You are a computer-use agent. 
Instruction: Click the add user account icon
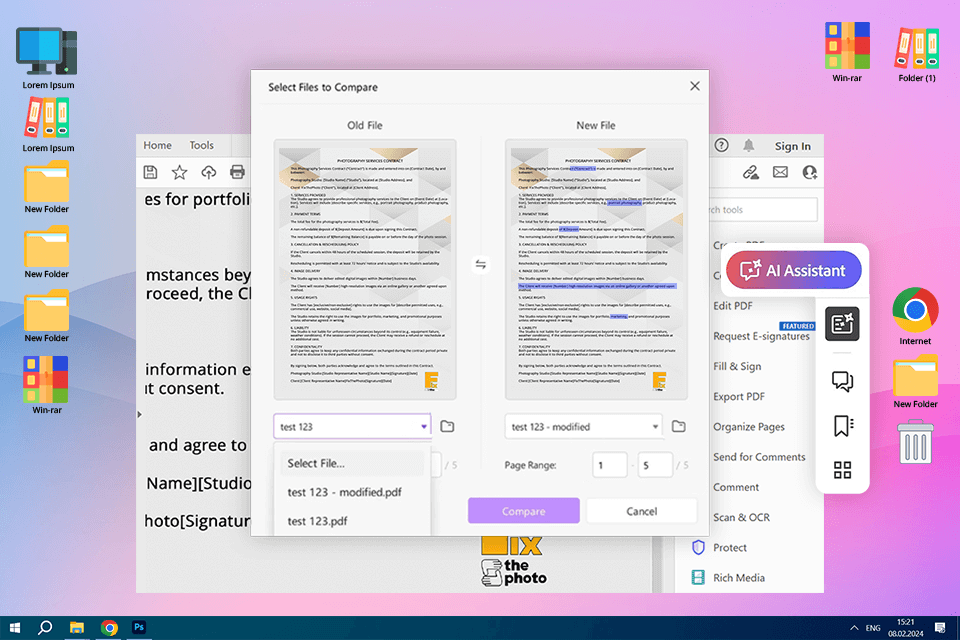tap(809, 172)
